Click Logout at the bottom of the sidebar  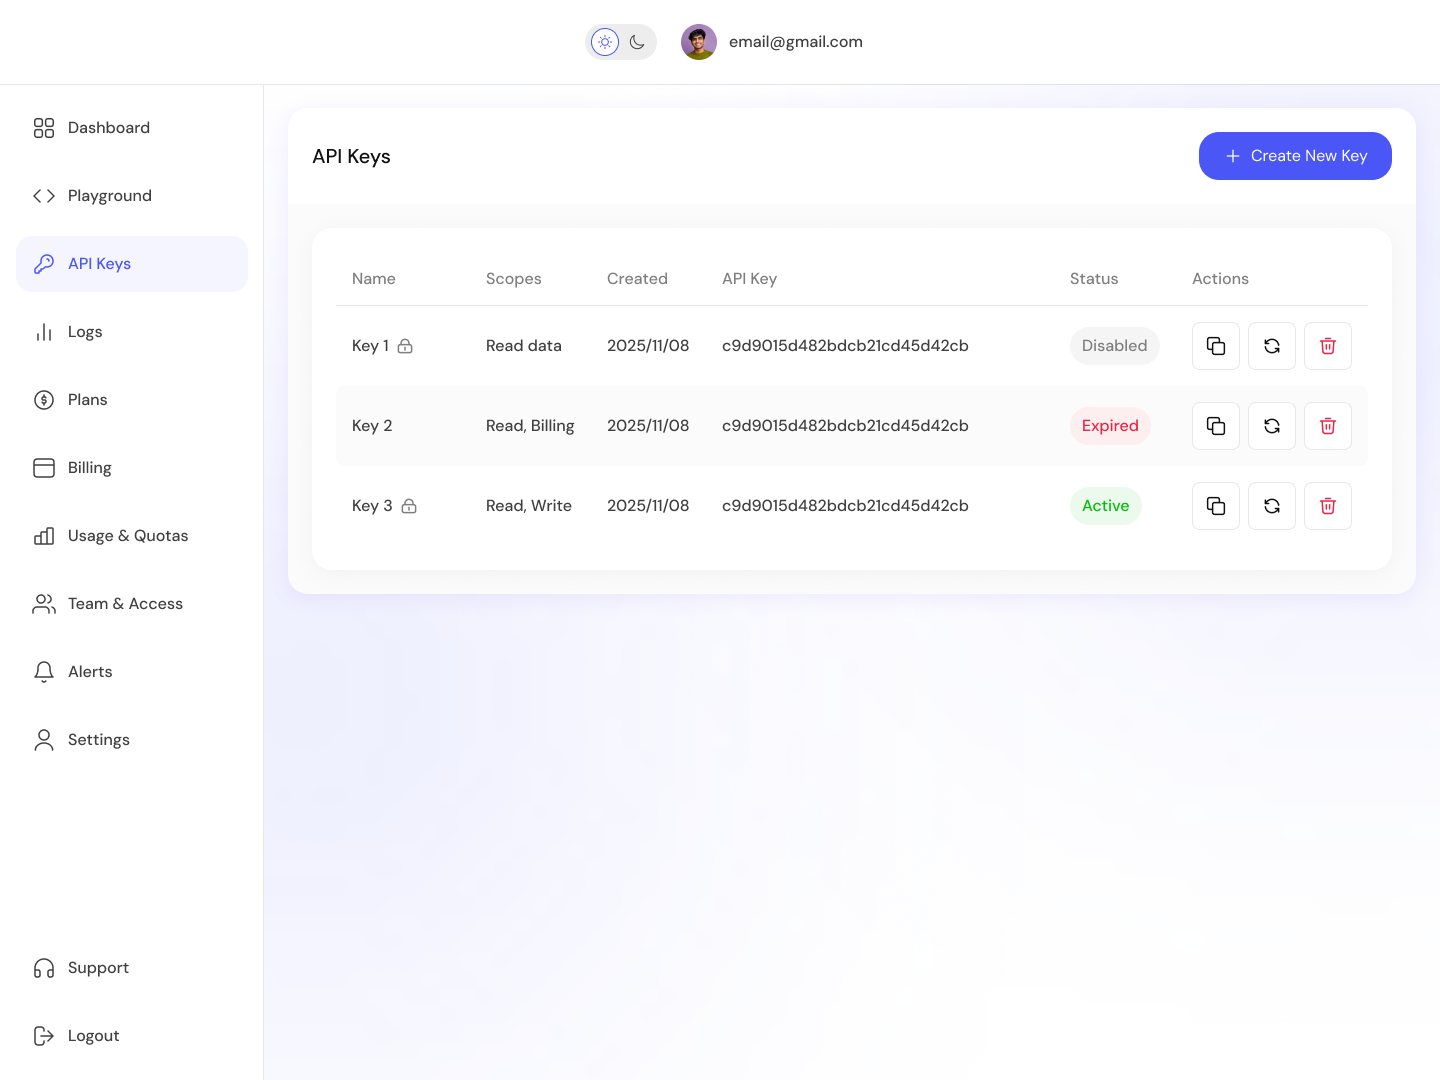93,1035
